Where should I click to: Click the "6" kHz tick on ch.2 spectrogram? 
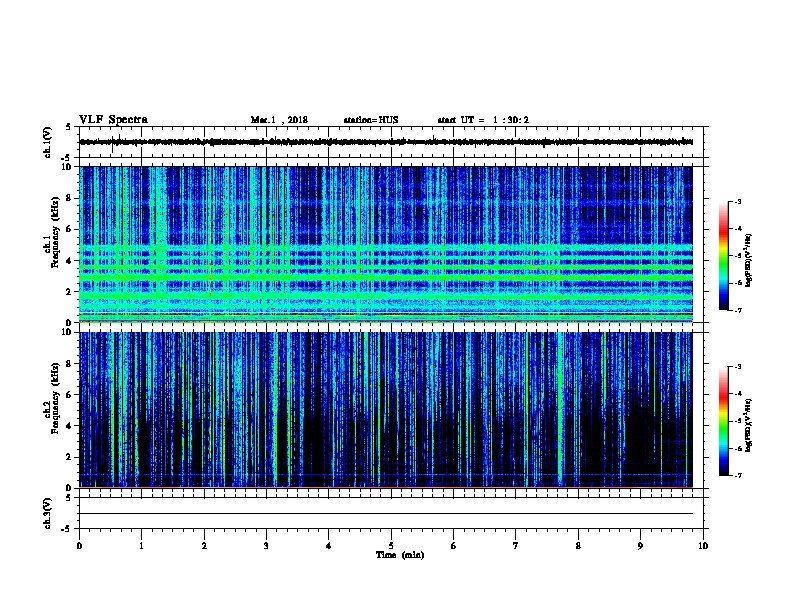[70, 394]
